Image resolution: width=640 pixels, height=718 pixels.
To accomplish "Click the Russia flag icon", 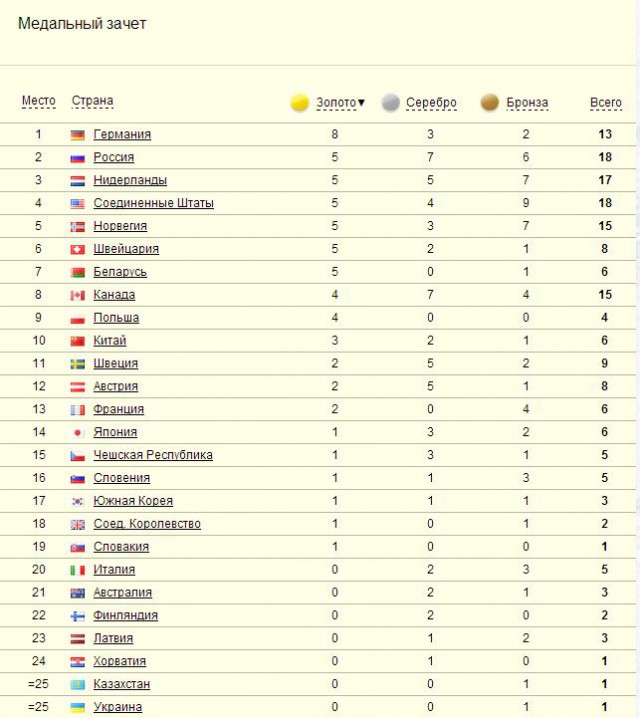I will 77,158.
